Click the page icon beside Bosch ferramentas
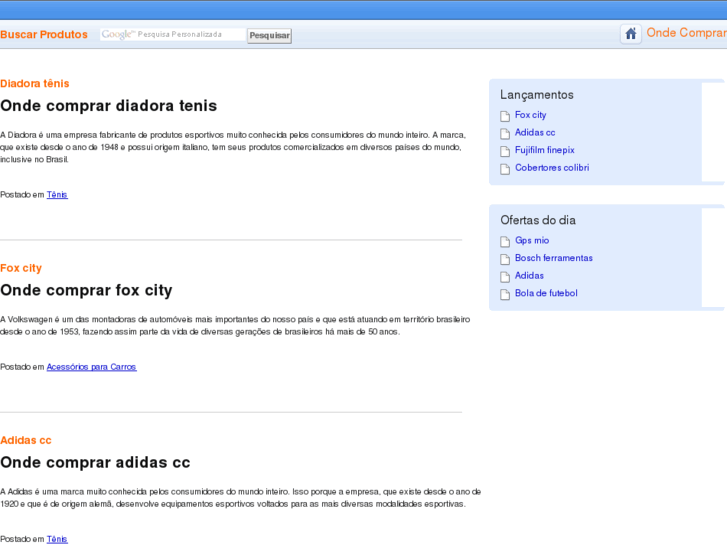 (505, 259)
